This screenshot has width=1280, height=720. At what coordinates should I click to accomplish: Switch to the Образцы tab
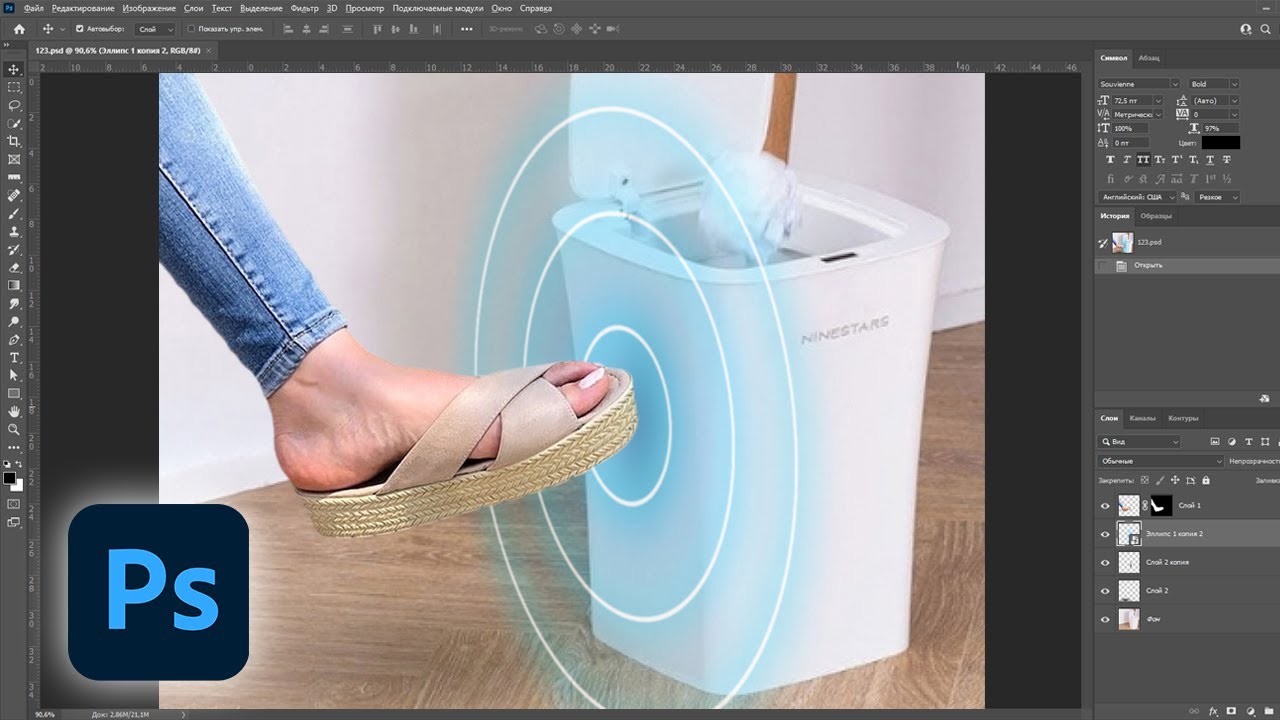pyautogui.click(x=1156, y=216)
